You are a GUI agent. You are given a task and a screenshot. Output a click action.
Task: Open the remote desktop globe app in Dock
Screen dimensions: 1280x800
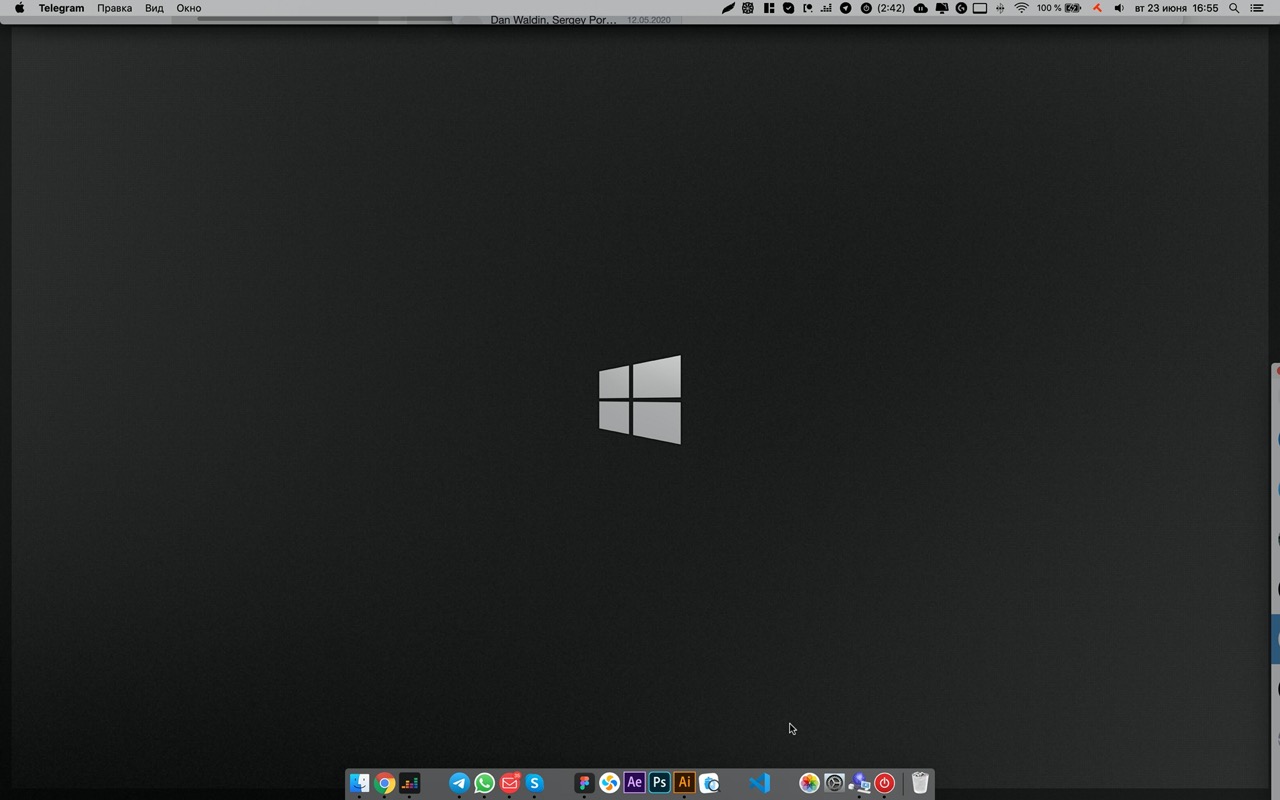pyautogui.click(x=859, y=783)
